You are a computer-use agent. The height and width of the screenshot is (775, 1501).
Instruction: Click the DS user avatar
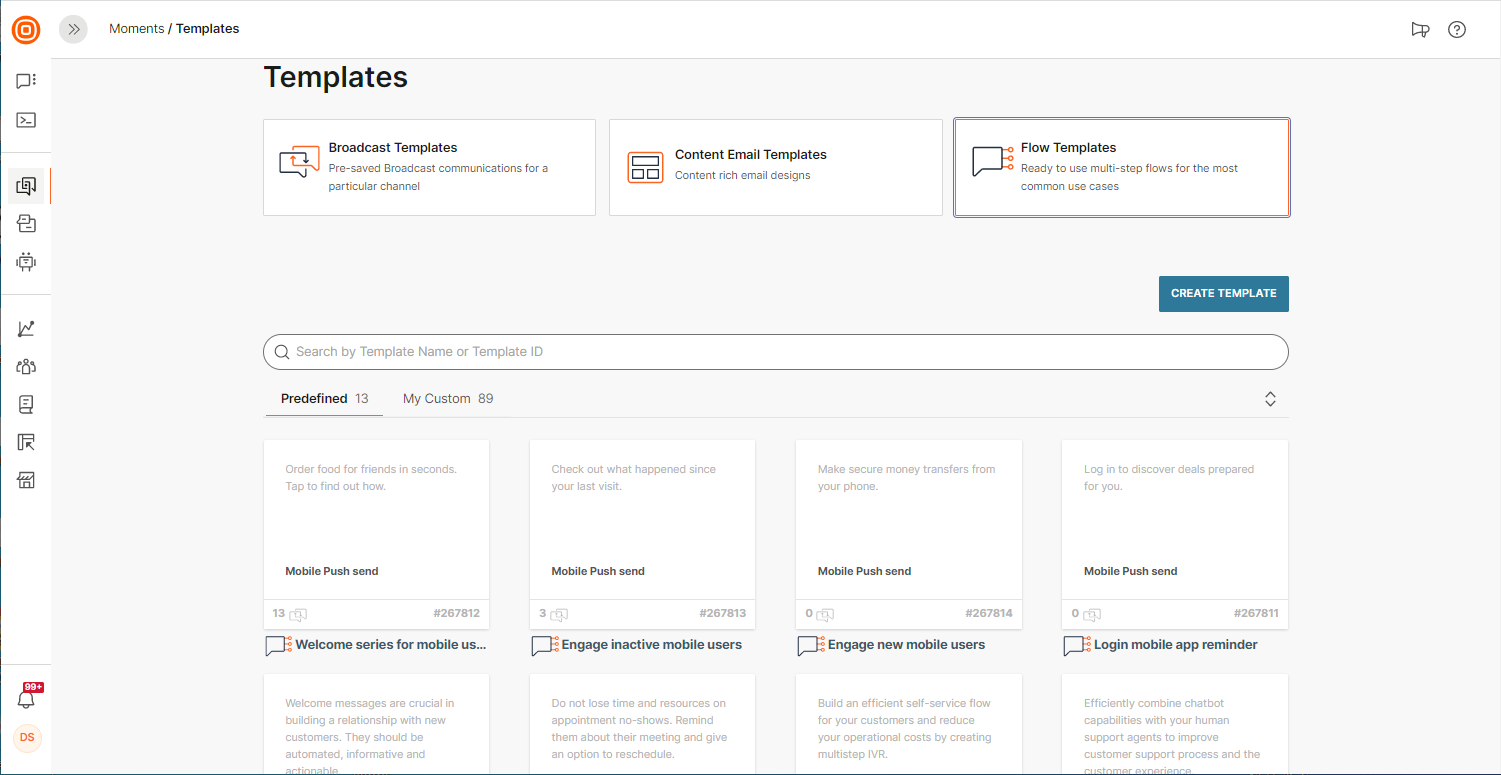27,738
